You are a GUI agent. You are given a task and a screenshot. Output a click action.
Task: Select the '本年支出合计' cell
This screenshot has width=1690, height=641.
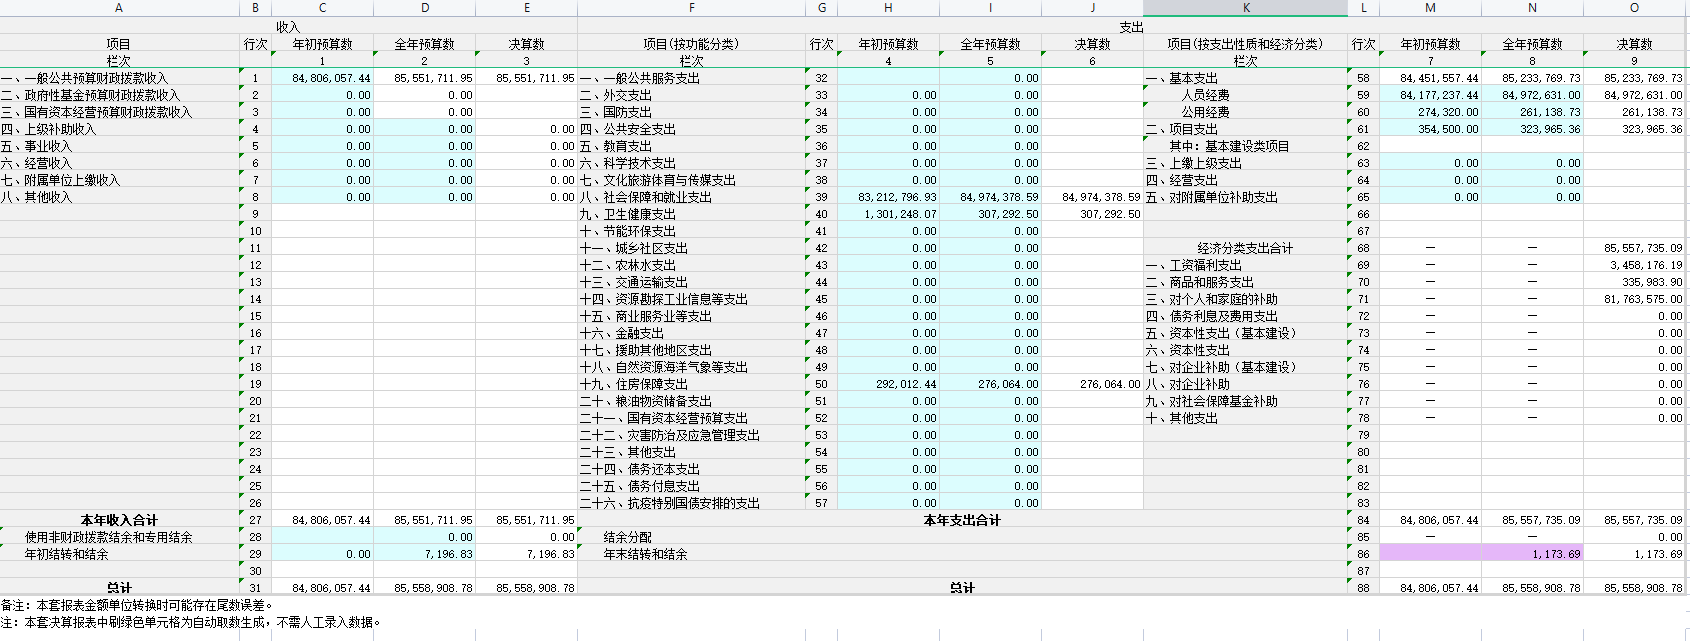point(961,520)
